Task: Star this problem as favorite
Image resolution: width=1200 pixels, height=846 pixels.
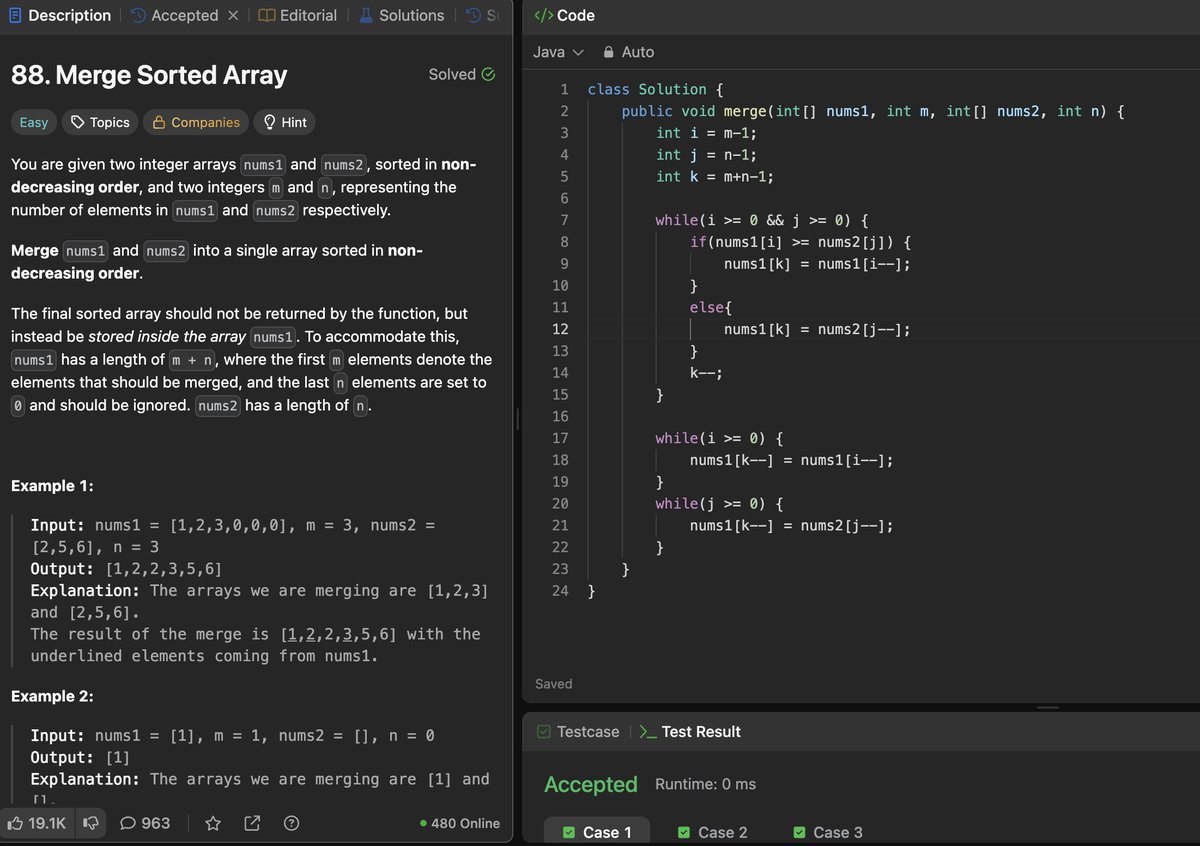Action: tap(212, 823)
